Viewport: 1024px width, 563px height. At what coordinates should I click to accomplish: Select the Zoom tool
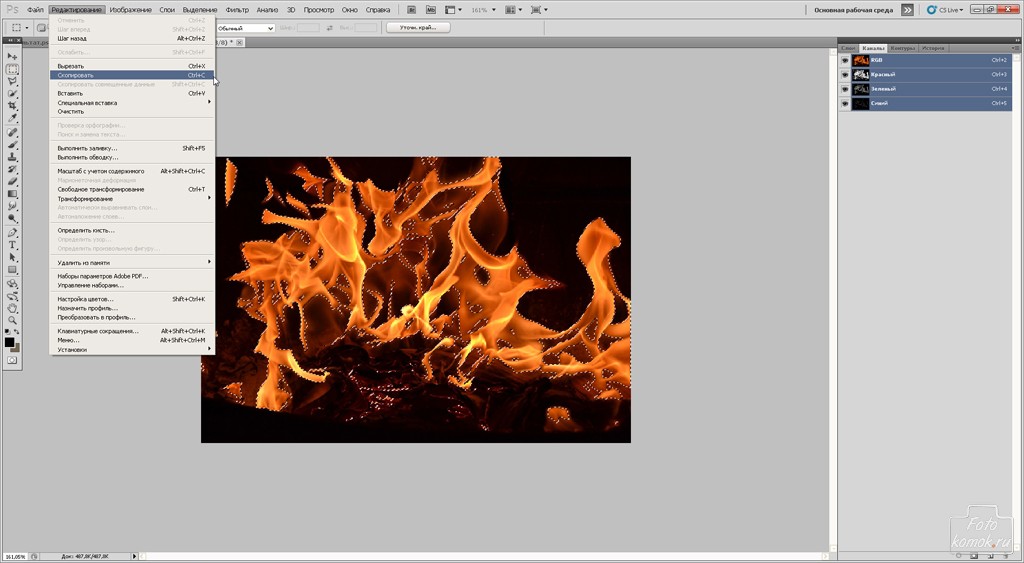(12, 321)
